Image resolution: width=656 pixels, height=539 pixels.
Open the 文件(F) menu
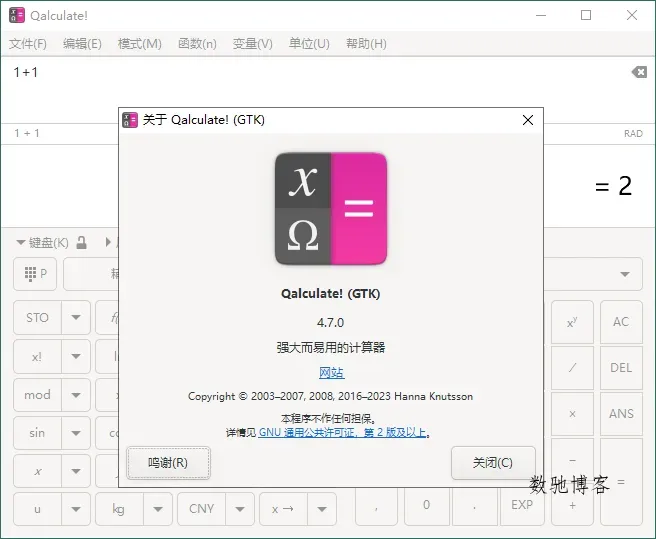28,44
